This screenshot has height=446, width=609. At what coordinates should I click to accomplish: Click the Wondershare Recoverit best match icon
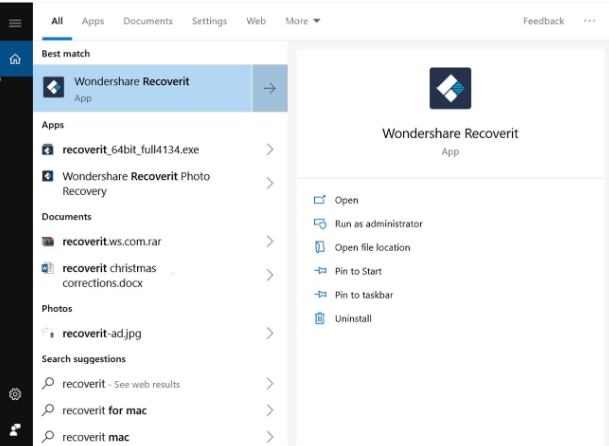click(x=54, y=87)
